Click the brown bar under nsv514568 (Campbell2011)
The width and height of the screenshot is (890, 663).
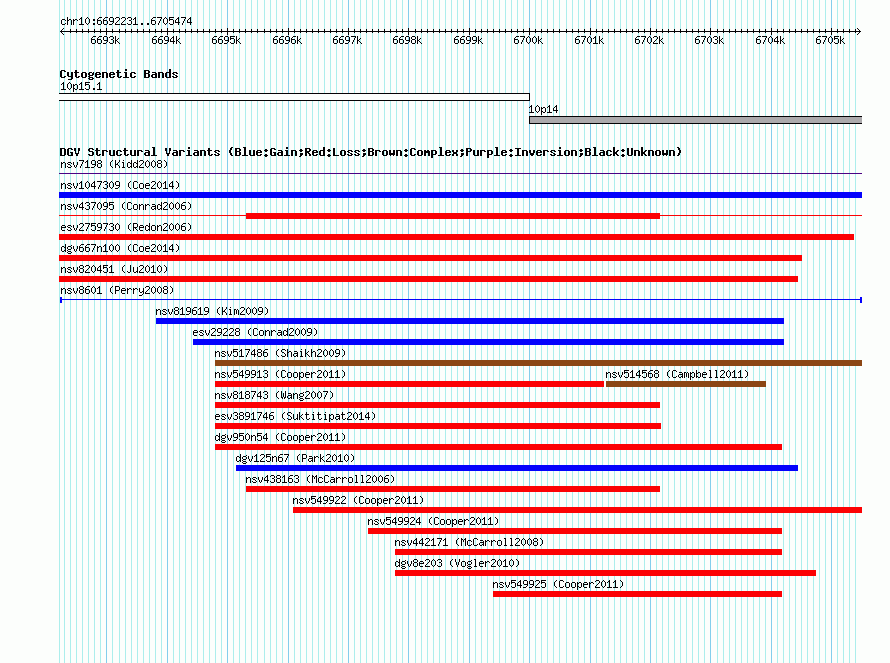[686, 384]
